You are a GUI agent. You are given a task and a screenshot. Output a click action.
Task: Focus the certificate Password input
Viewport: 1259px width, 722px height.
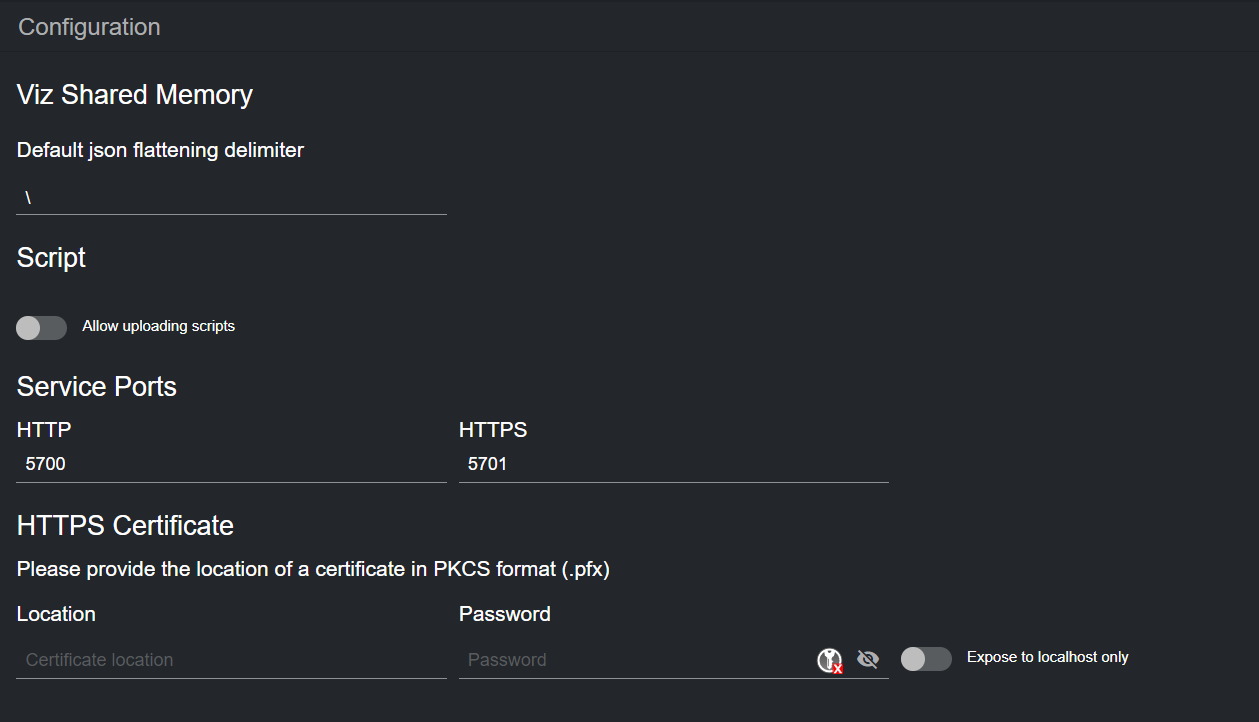636,660
